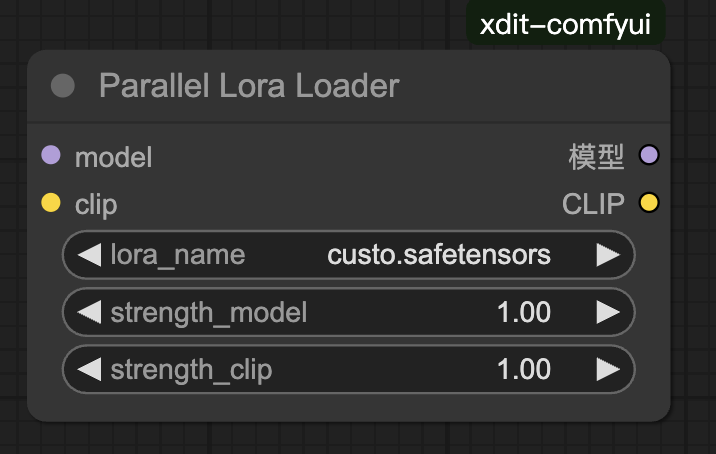Select the Parallel Lora Loader title
716x454 pixels.
[249, 86]
